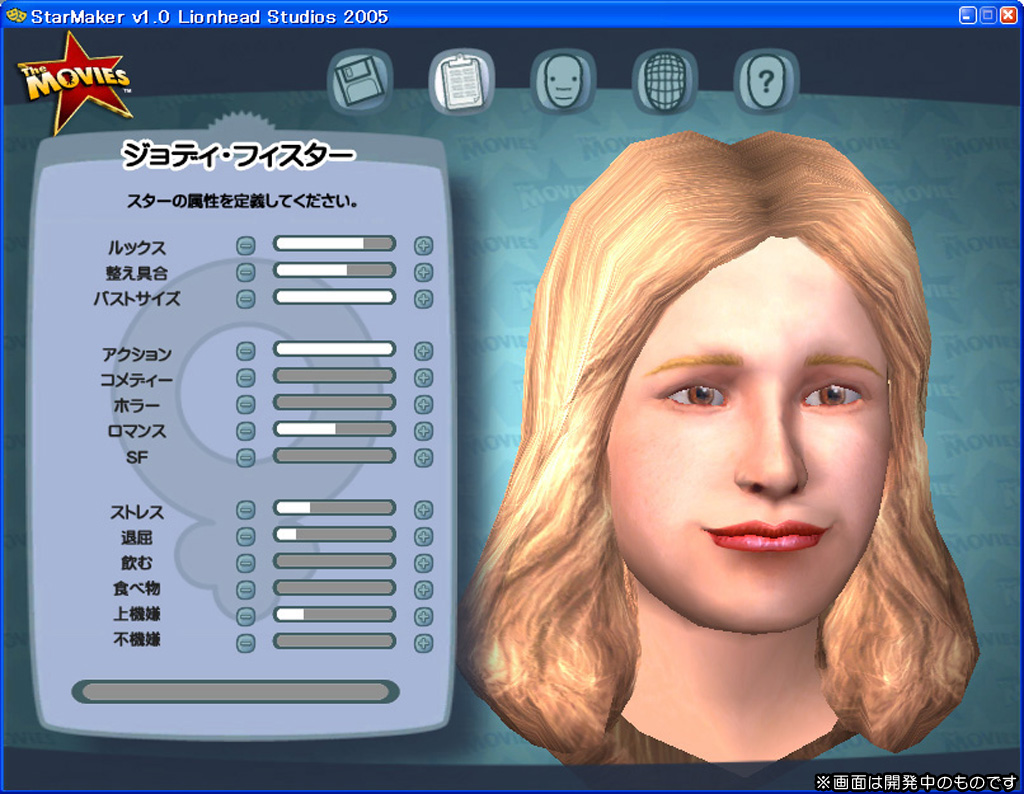Screen dimensions: 1024x794
Task: Decrease ルックス with its minus button
Action: pyautogui.click(x=246, y=246)
